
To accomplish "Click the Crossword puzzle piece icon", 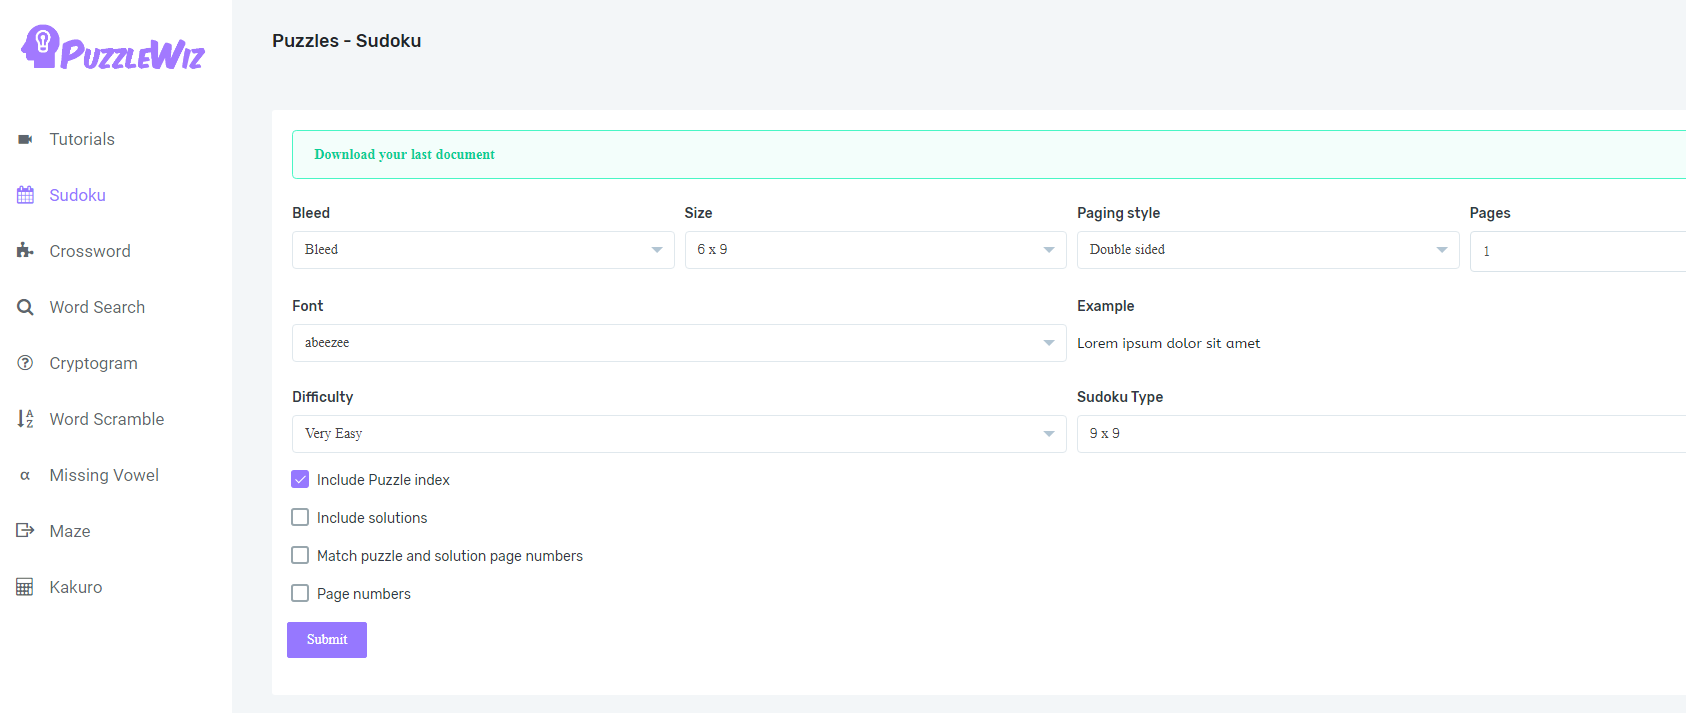I will [25, 251].
